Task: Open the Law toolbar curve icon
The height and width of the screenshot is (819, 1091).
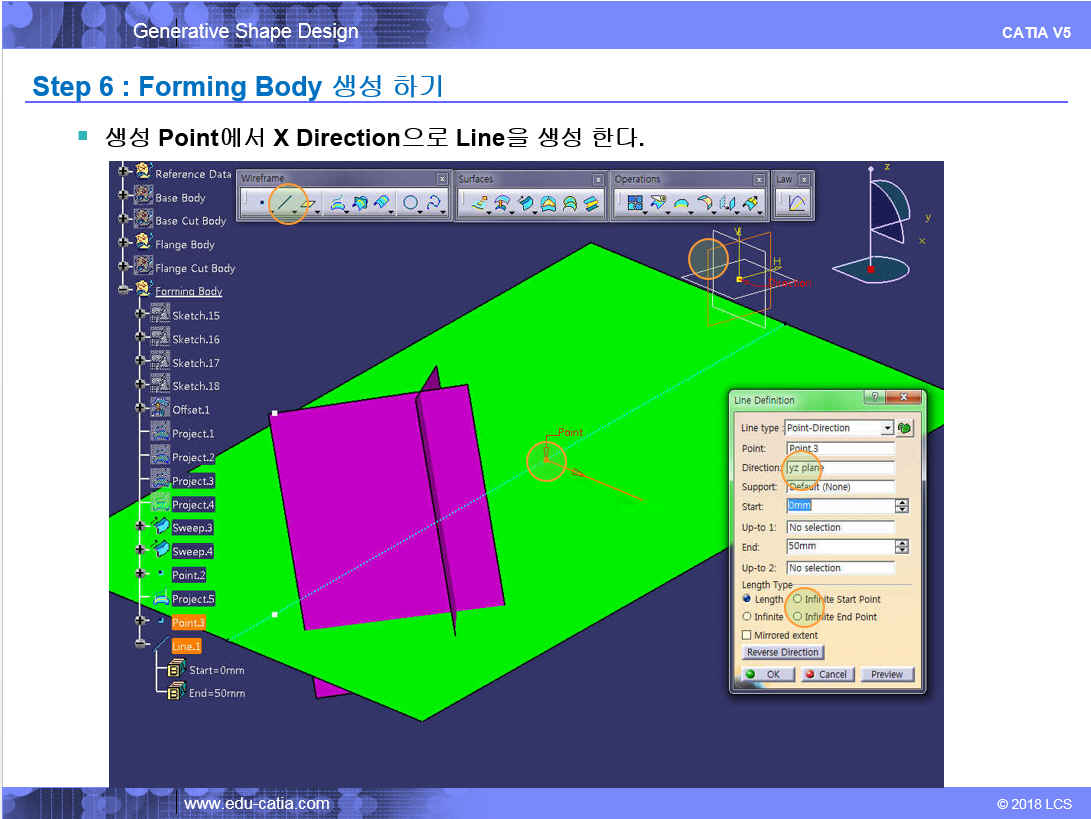Action: coord(797,203)
